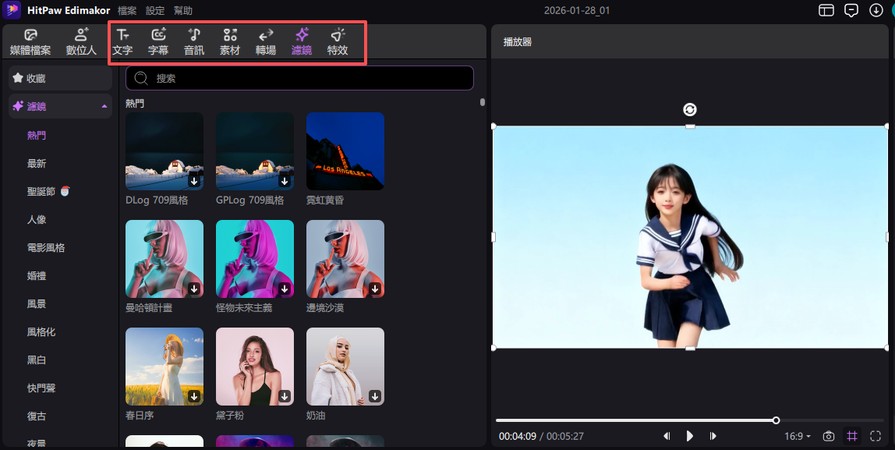Viewport: 895px width, 450px height.
Task: Select the 快門聲 filter category
Action: point(41,388)
